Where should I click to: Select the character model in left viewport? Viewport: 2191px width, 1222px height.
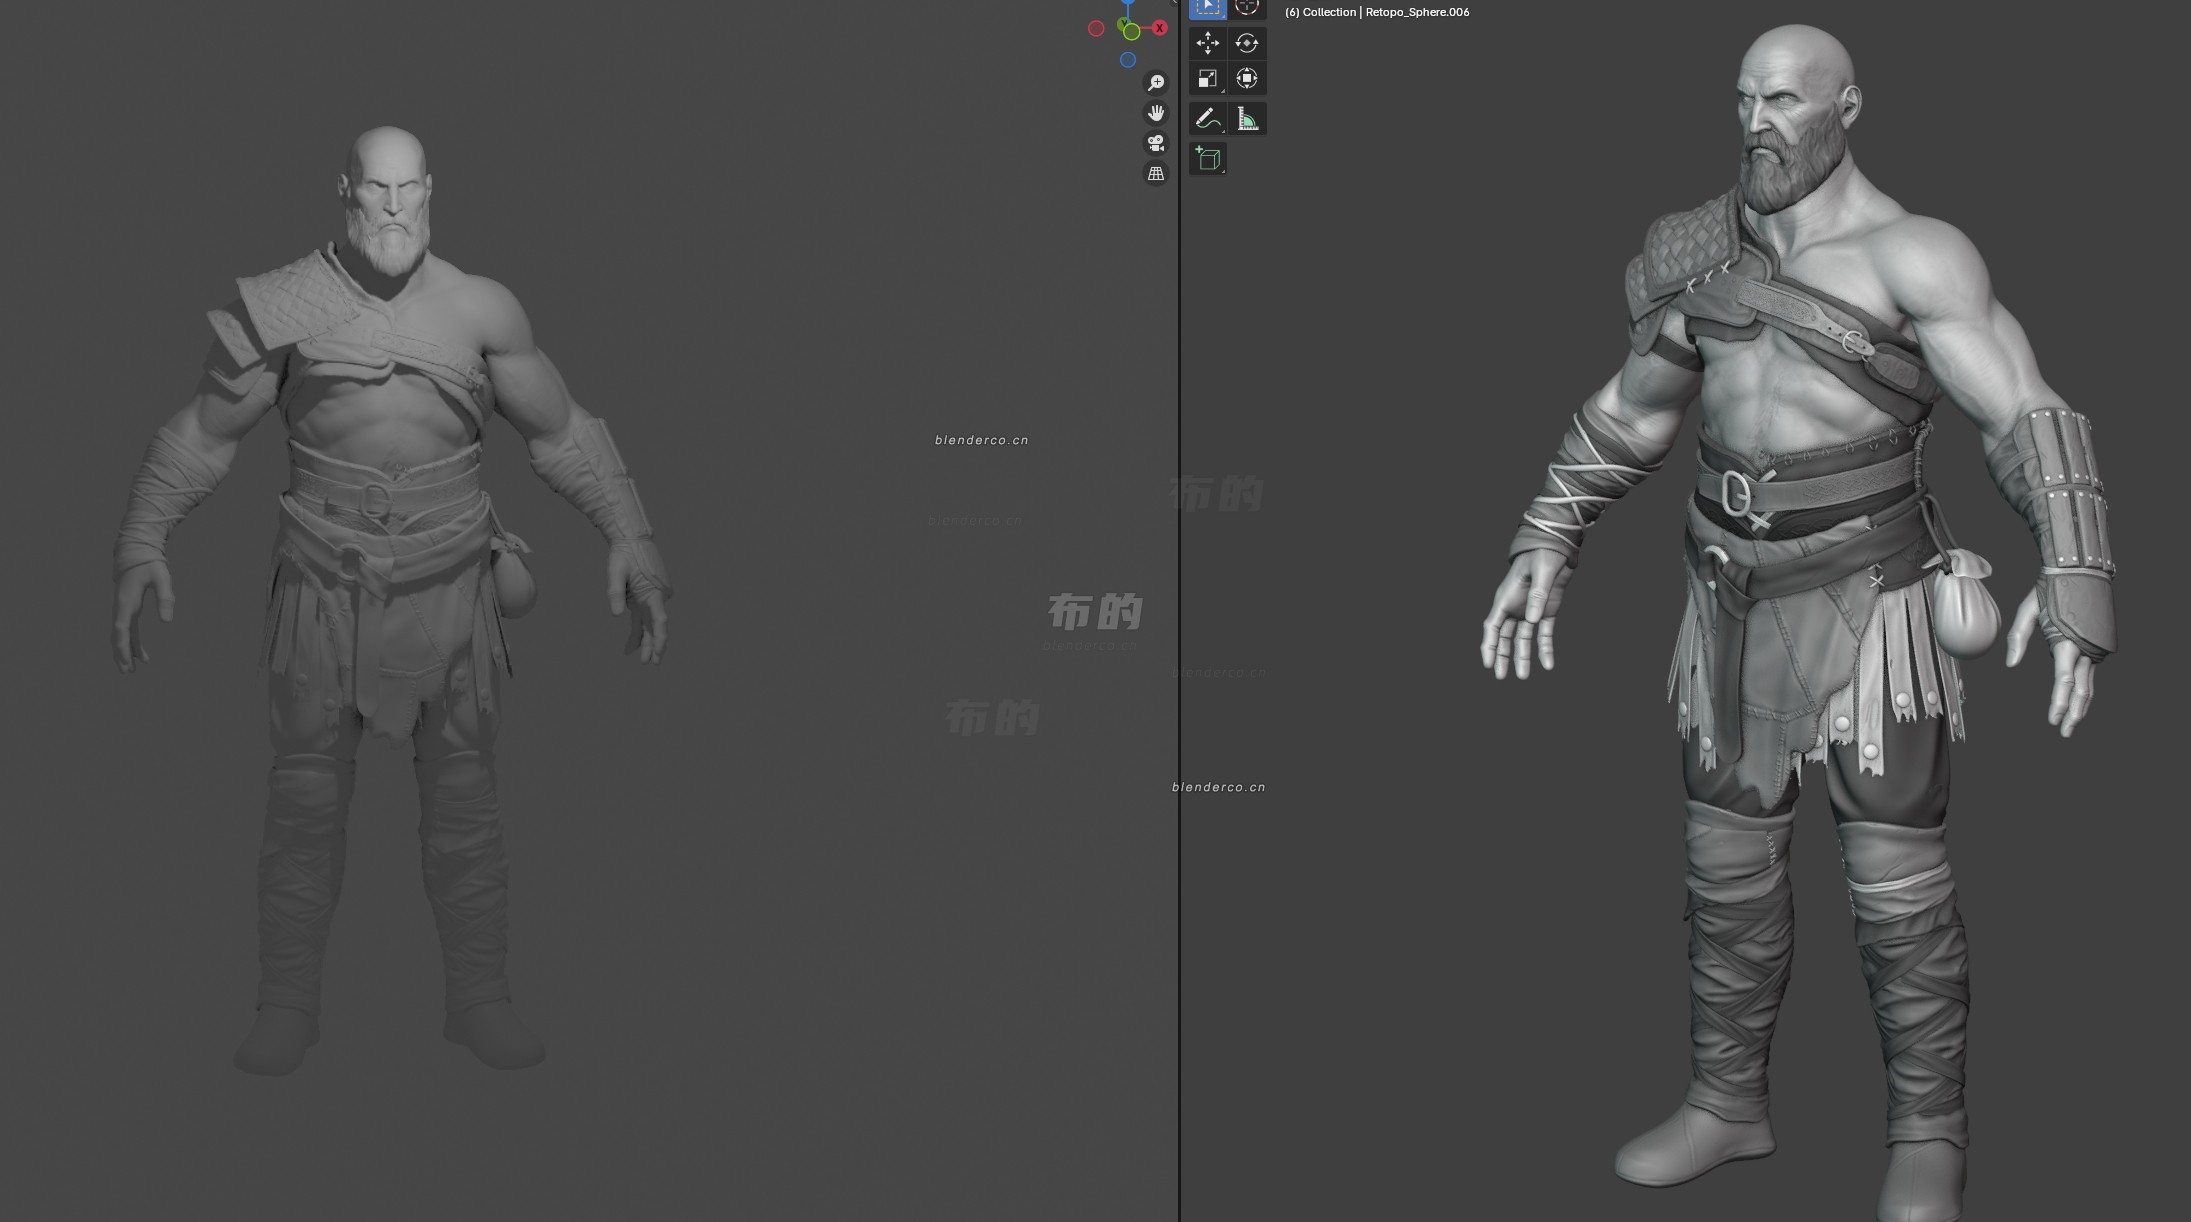coord(390,600)
